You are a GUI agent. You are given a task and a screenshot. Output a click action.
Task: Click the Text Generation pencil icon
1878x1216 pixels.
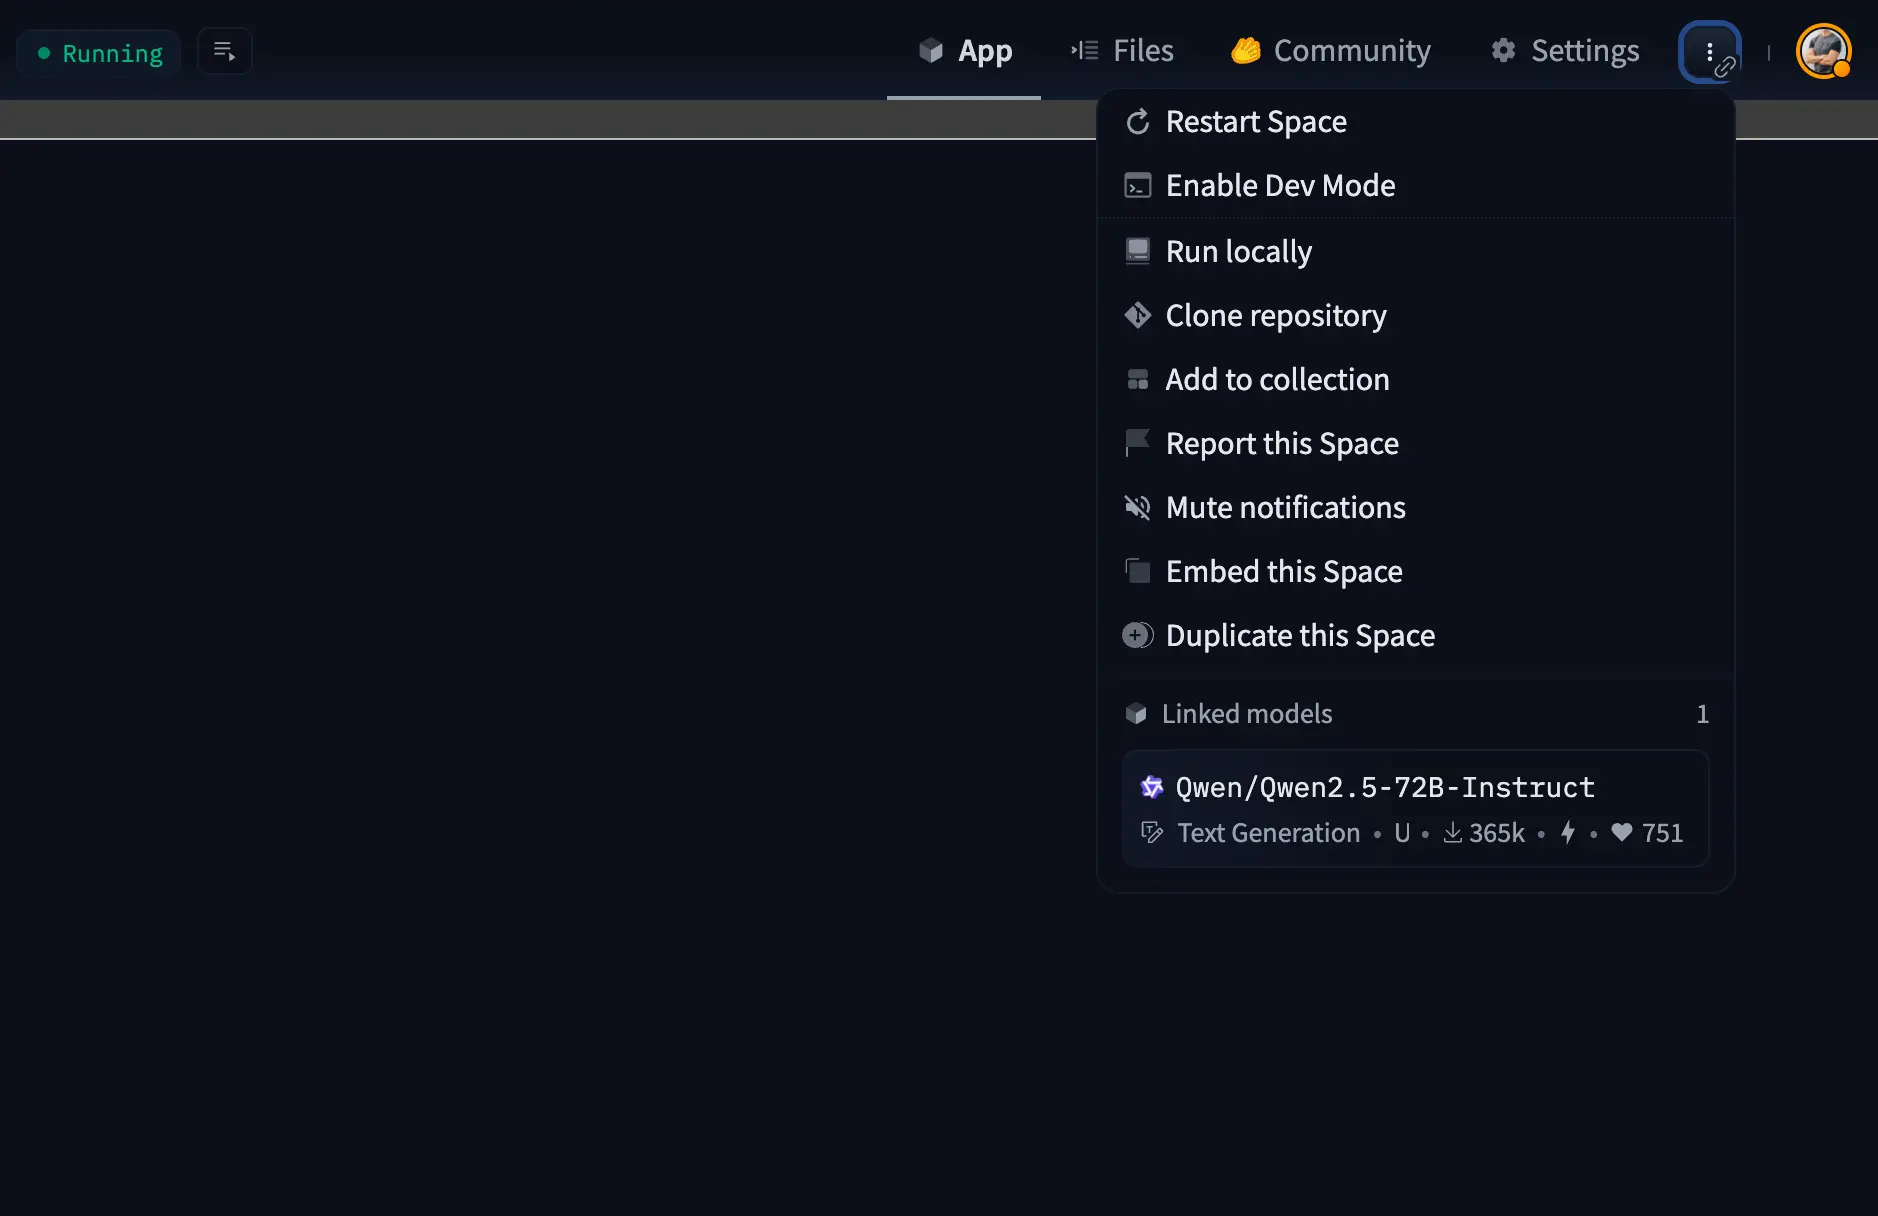pos(1152,832)
